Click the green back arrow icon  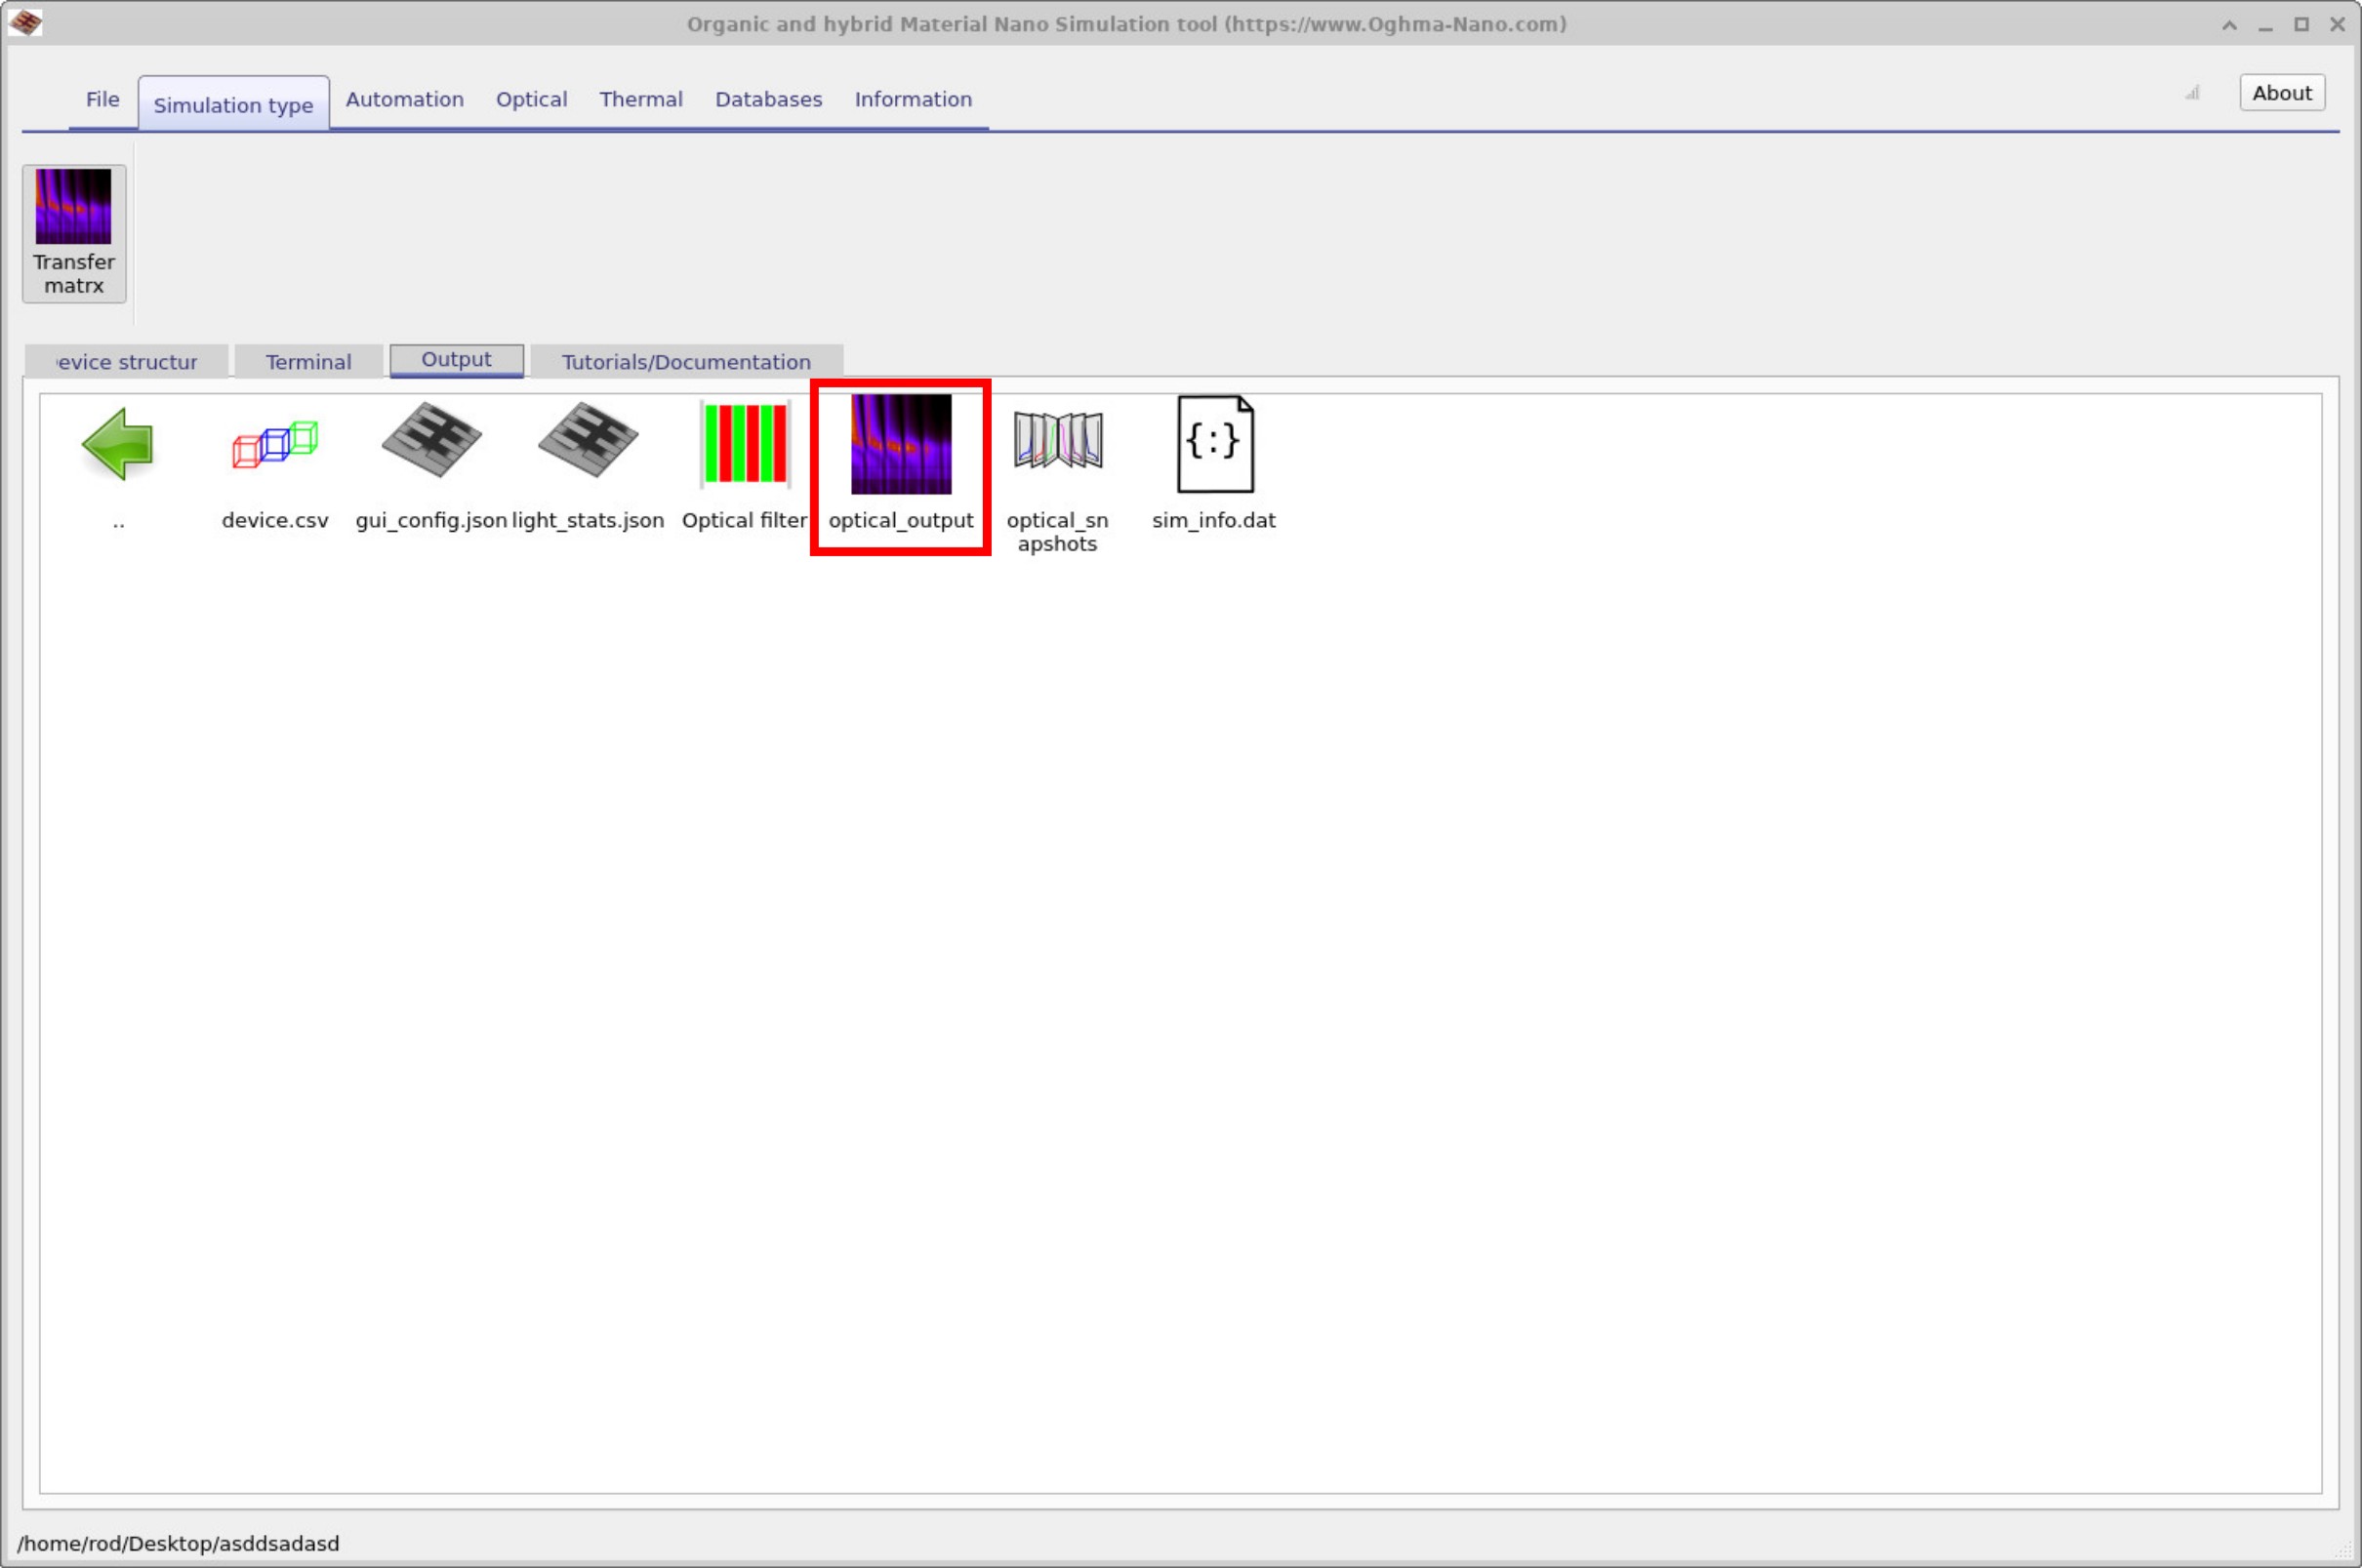(x=118, y=444)
